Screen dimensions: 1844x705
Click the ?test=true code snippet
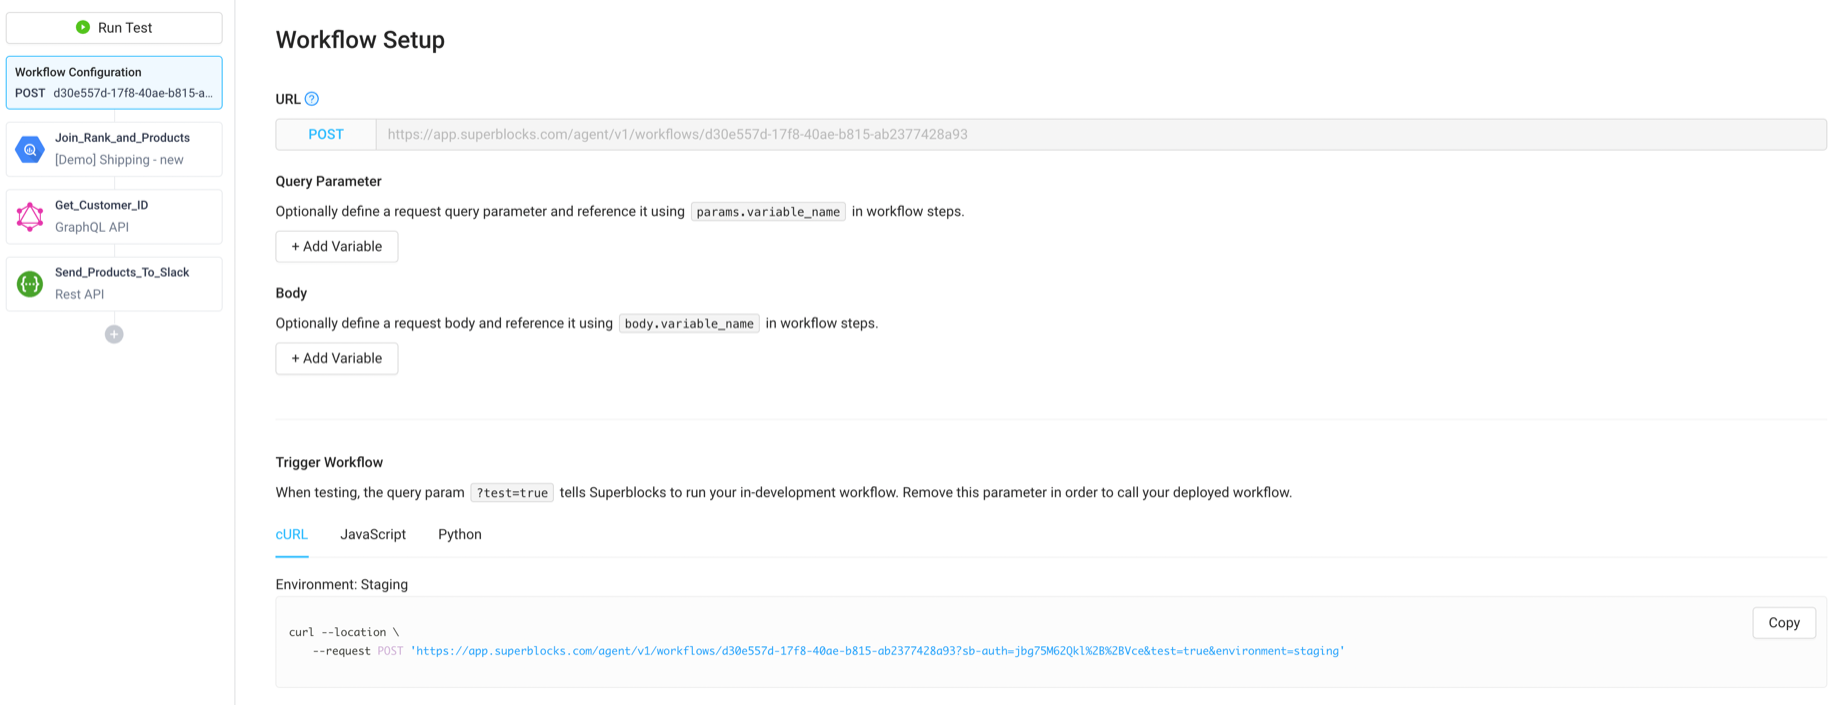pyautogui.click(x=512, y=493)
